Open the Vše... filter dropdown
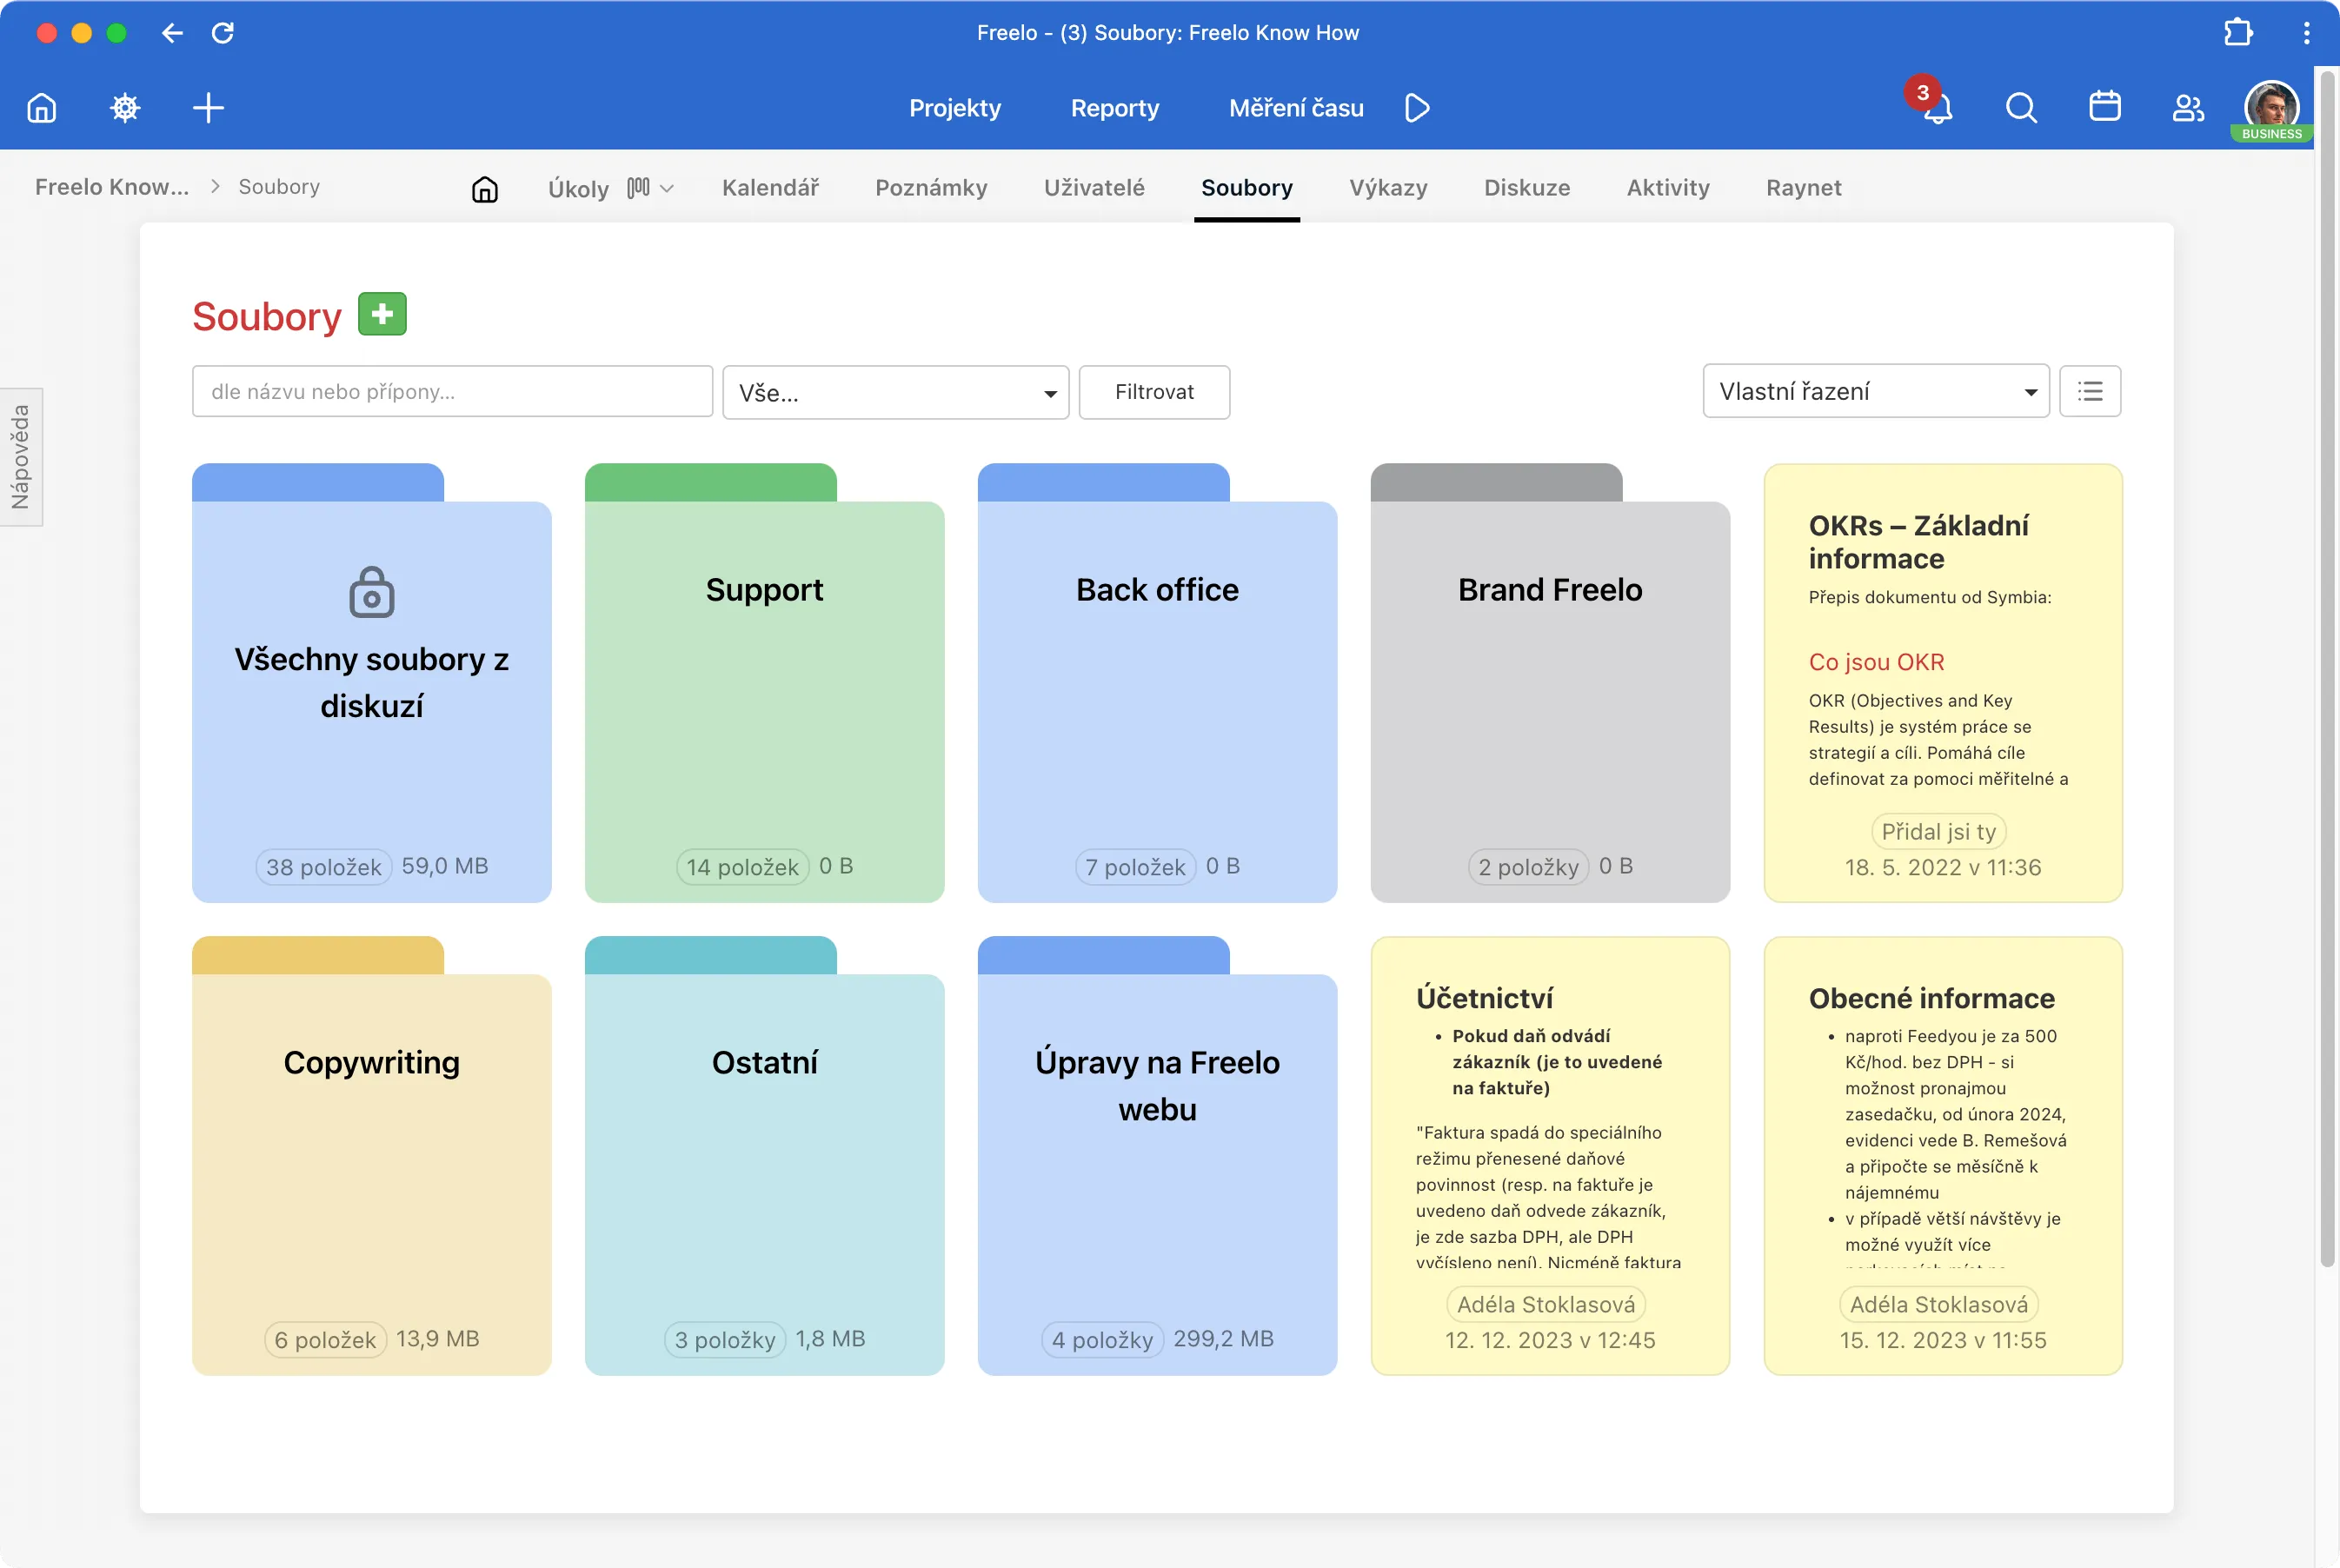The width and height of the screenshot is (2340, 1568). (x=896, y=392)
